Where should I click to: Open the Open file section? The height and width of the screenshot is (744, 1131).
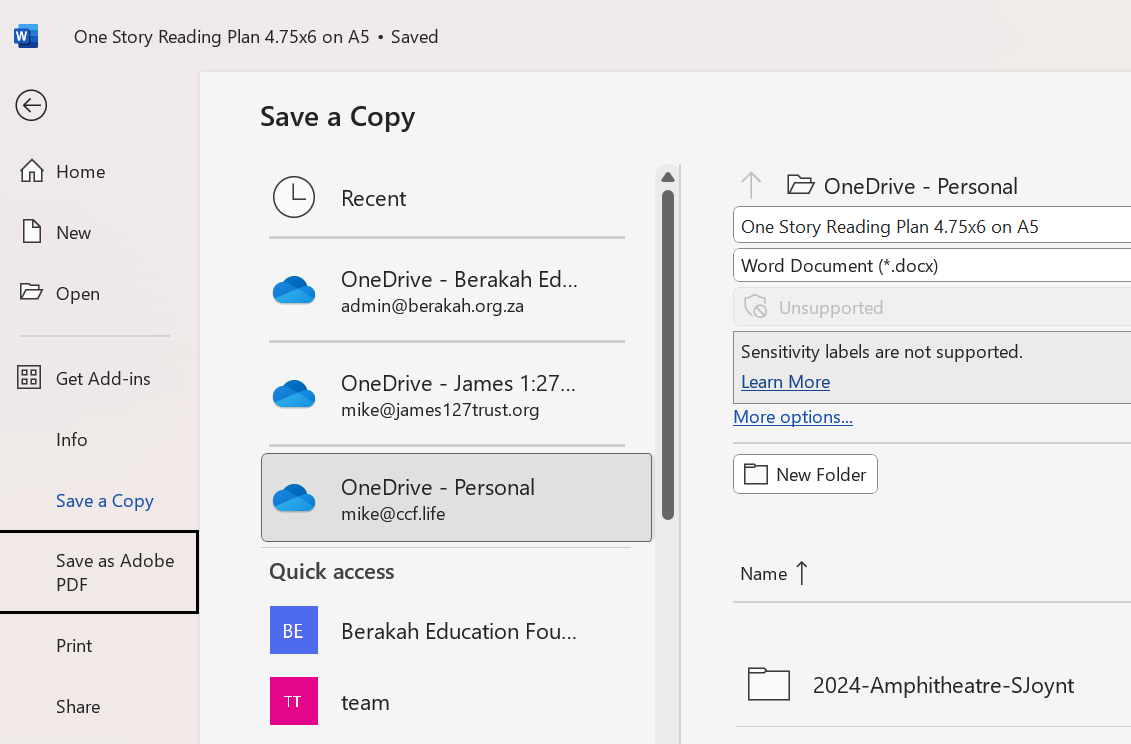click(x=77, y=293)
